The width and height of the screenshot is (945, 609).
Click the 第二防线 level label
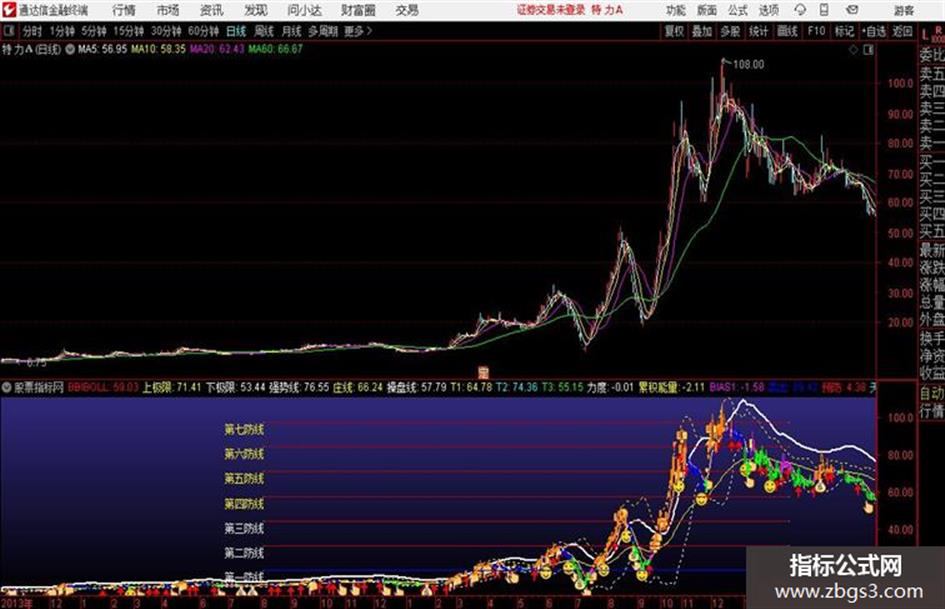click(244, 553)
